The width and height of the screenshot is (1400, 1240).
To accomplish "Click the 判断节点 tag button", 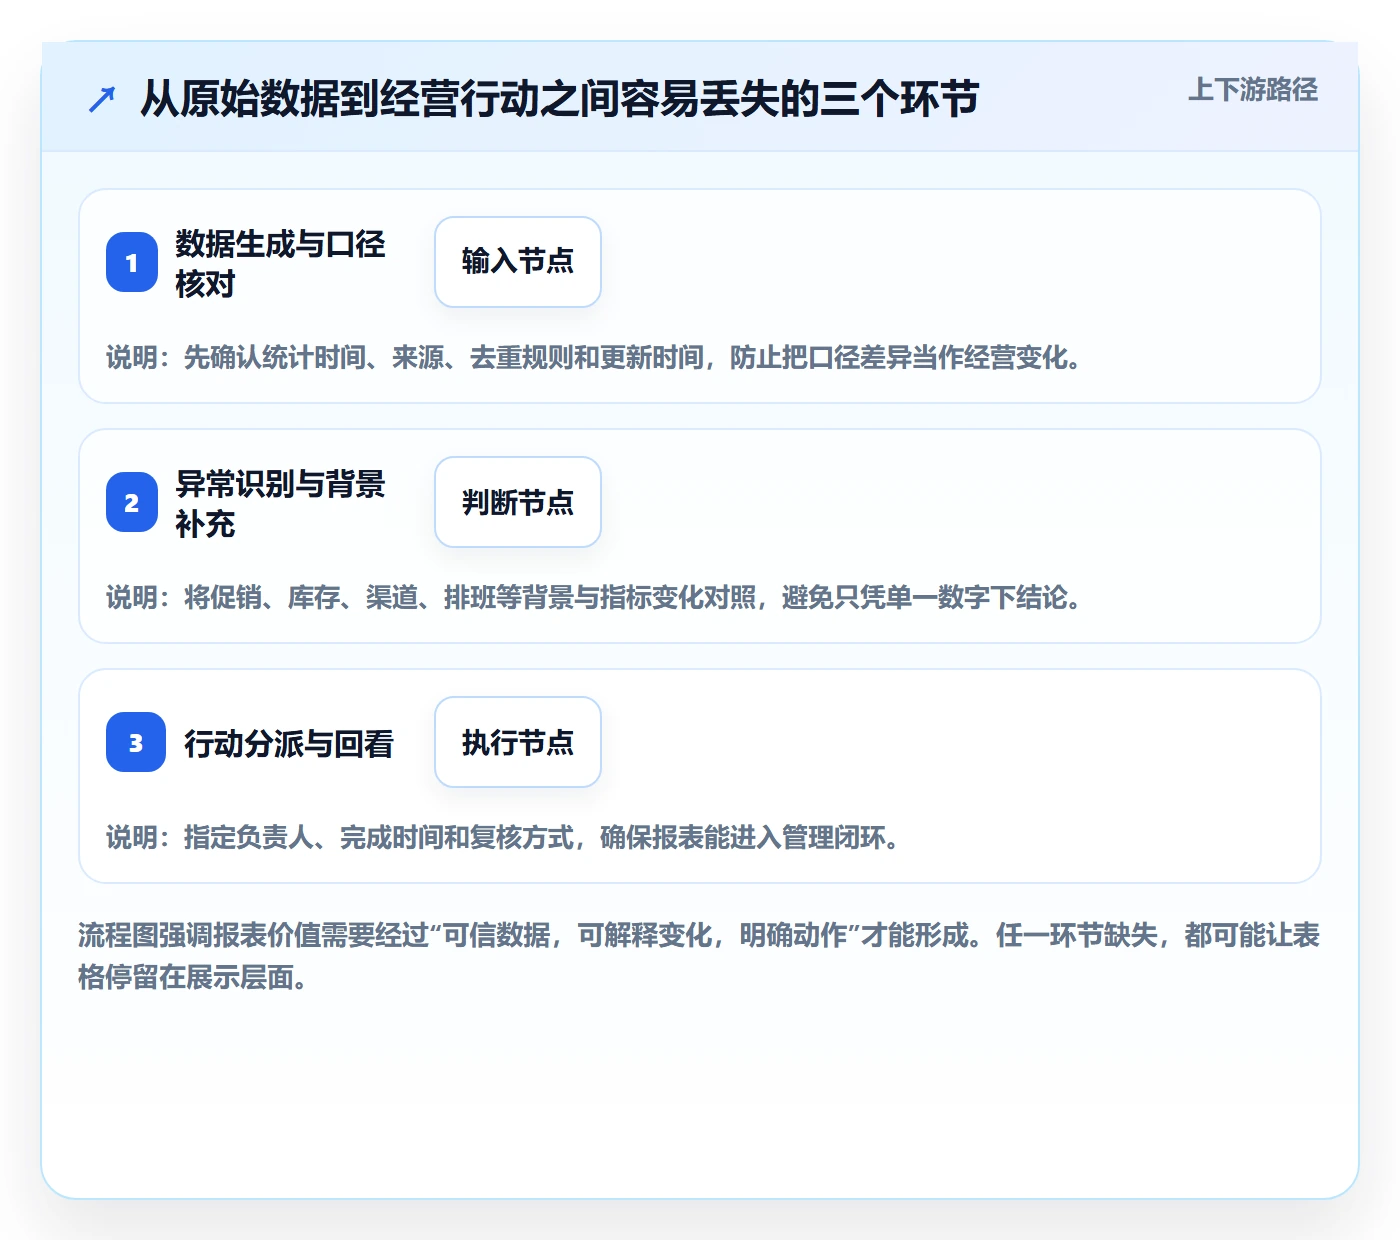I will [x=518, y=502].
